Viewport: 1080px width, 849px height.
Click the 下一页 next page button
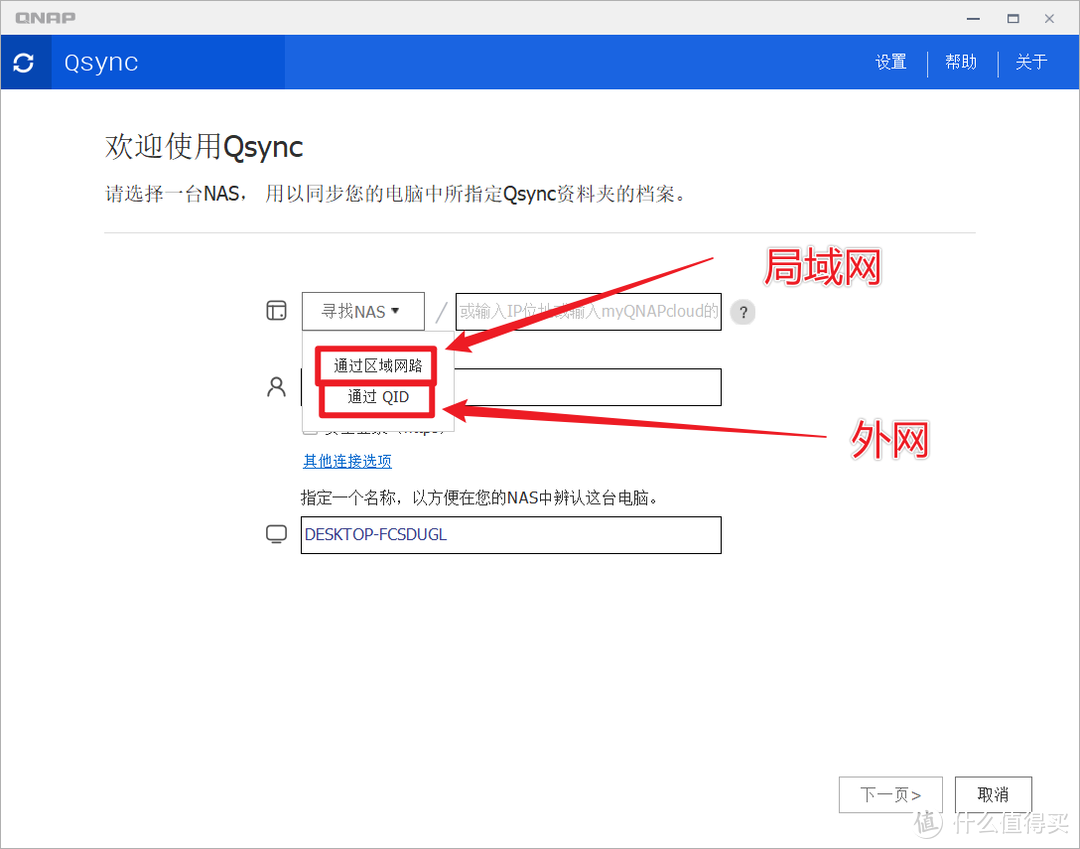point(891,795)
